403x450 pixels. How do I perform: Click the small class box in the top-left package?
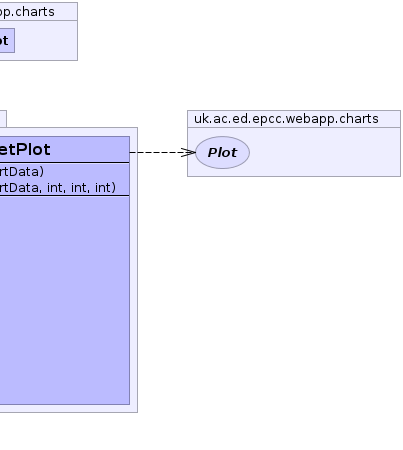click(7, 40)
